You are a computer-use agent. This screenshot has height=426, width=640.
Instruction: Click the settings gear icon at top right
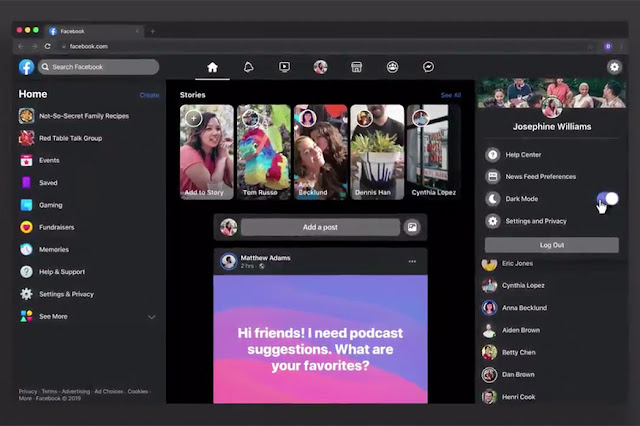614,67
